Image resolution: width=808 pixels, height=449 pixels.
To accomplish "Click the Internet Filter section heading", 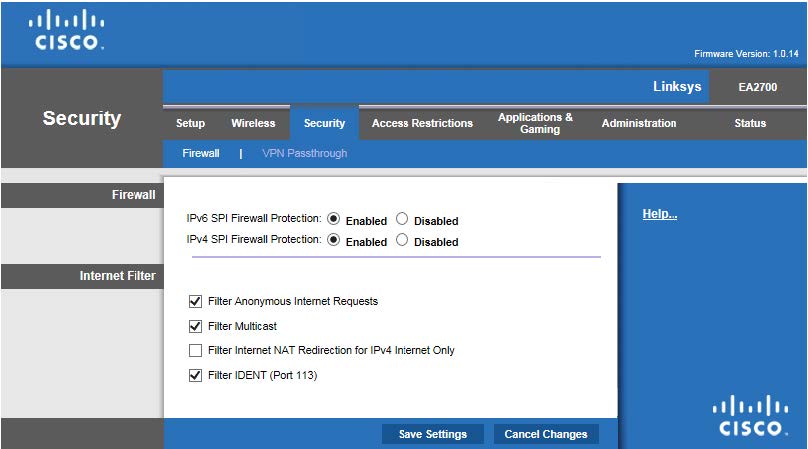I will click(117, 276).
